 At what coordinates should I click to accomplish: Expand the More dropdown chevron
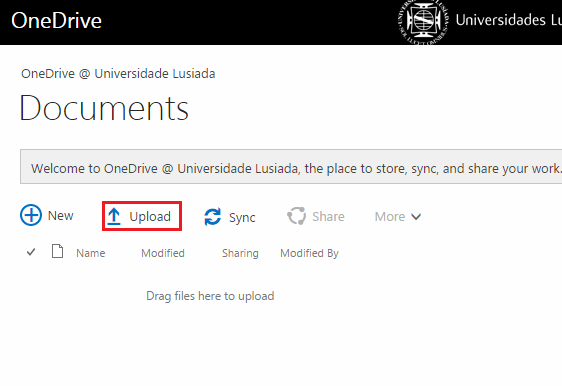[416, 216]
